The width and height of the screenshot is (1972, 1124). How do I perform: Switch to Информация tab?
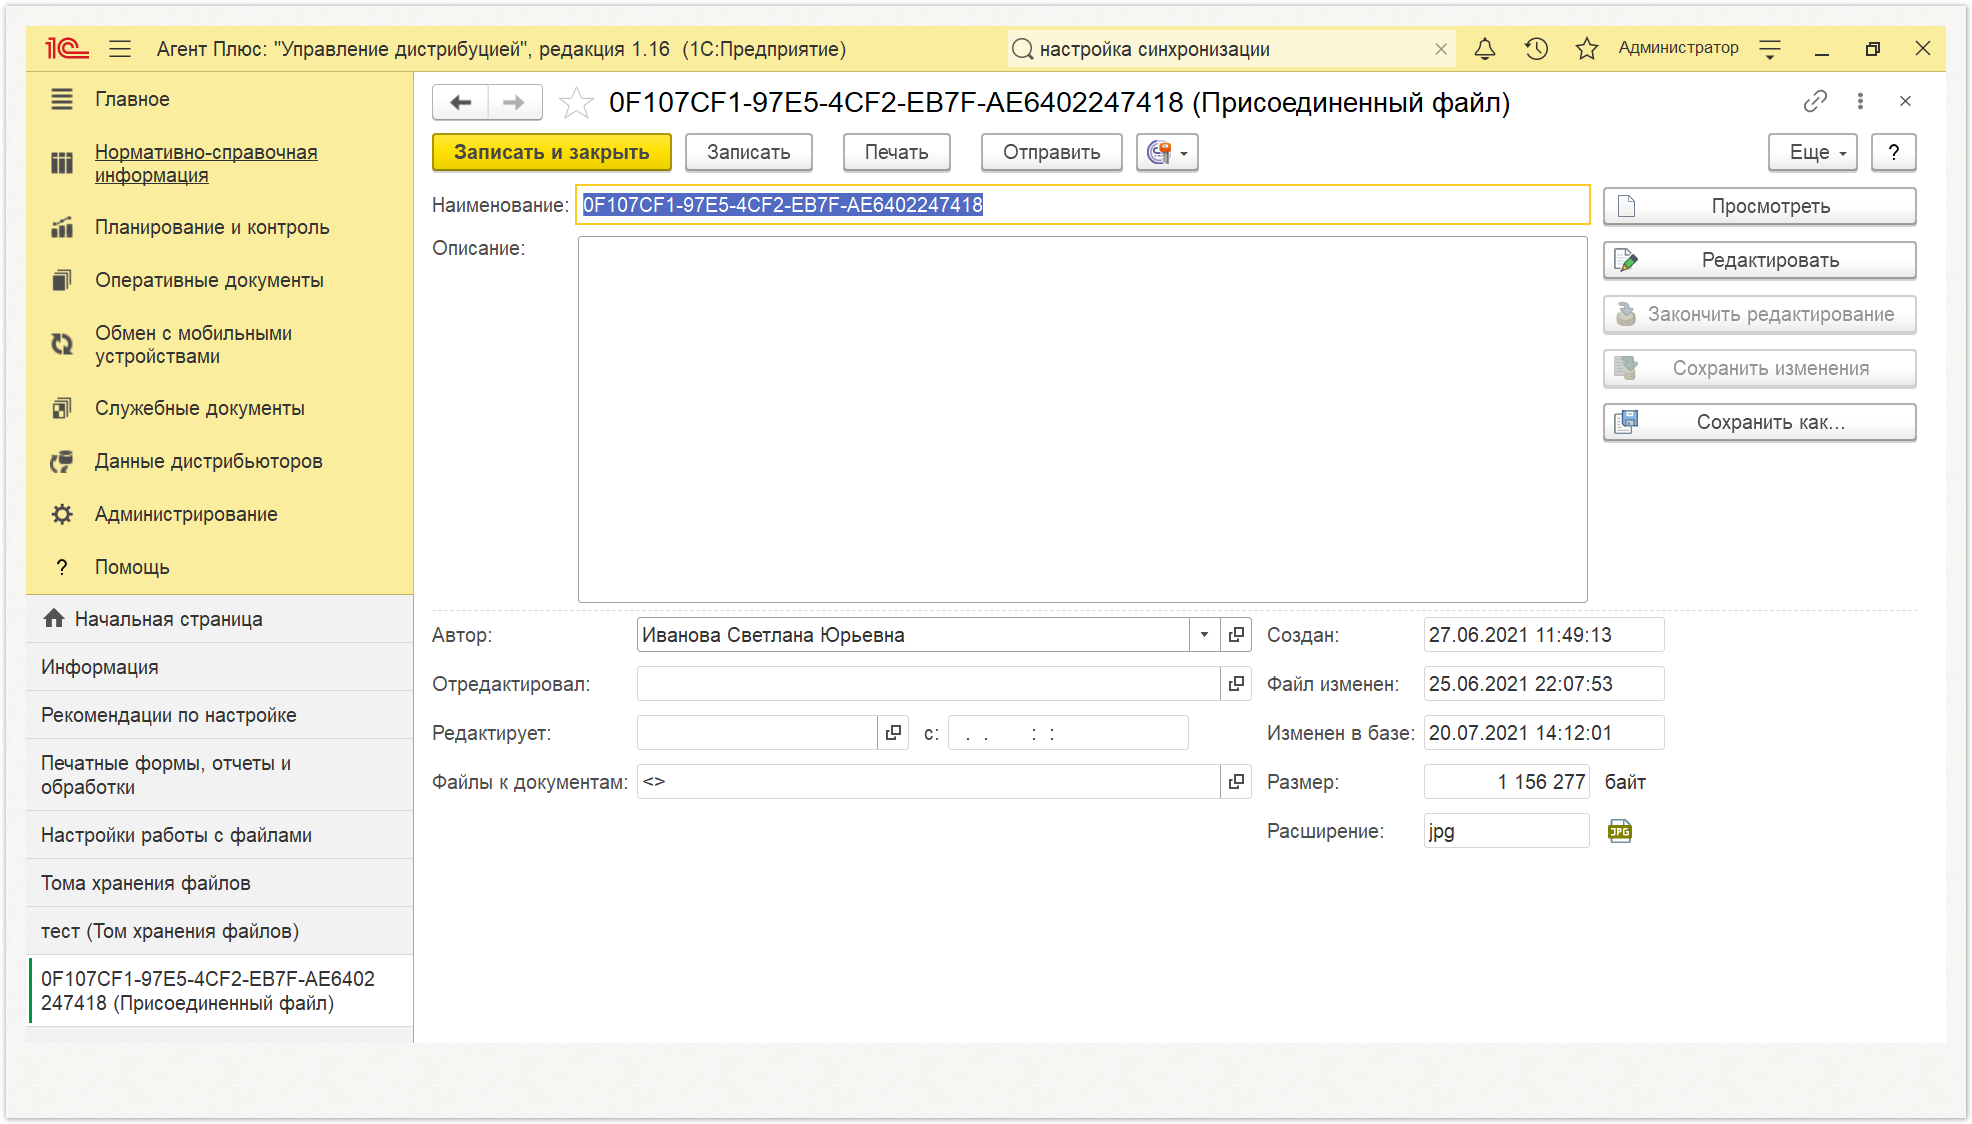point(220,667)
